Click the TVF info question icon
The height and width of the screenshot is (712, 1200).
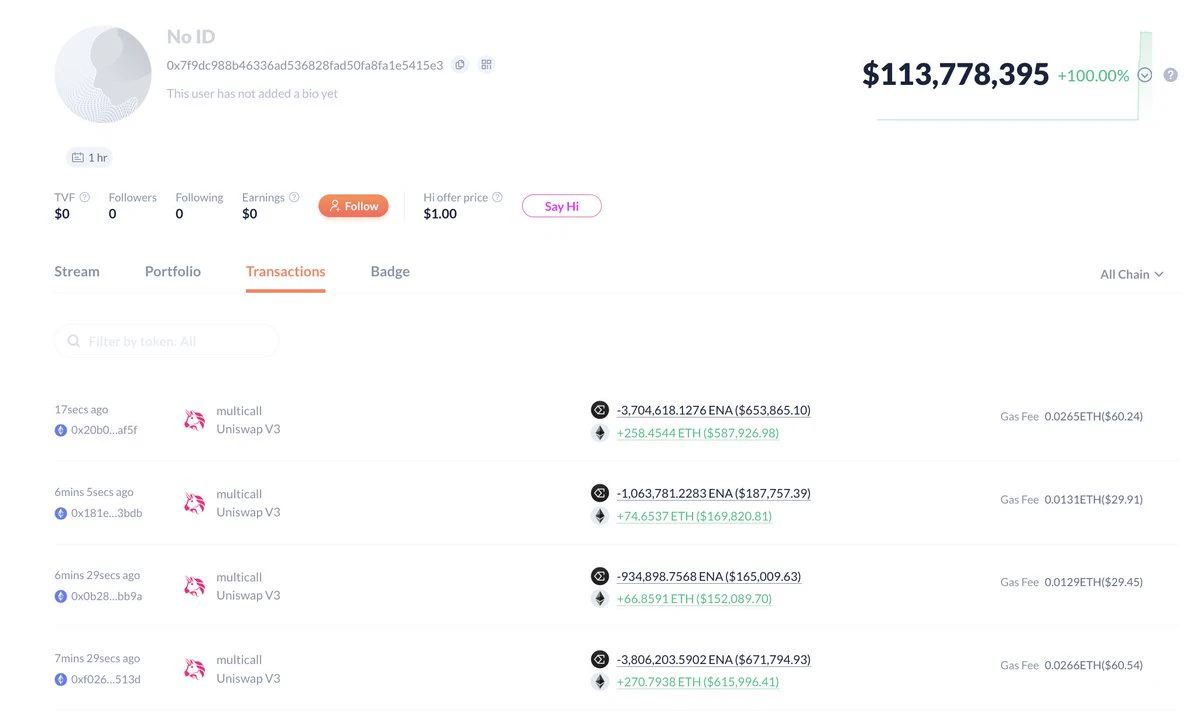pos(85,197)
